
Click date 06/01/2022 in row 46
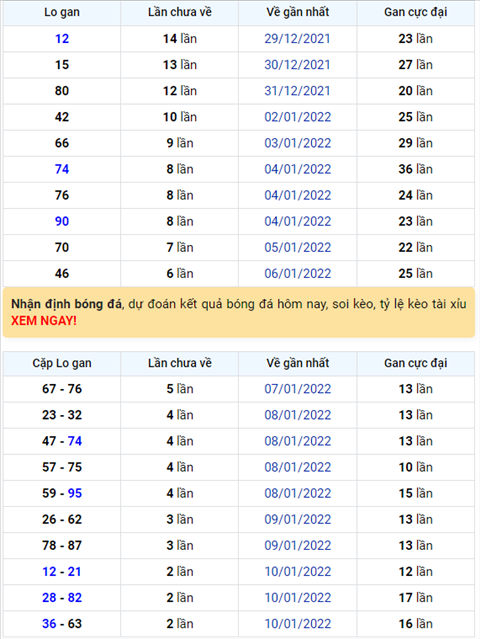click(297, 273)
